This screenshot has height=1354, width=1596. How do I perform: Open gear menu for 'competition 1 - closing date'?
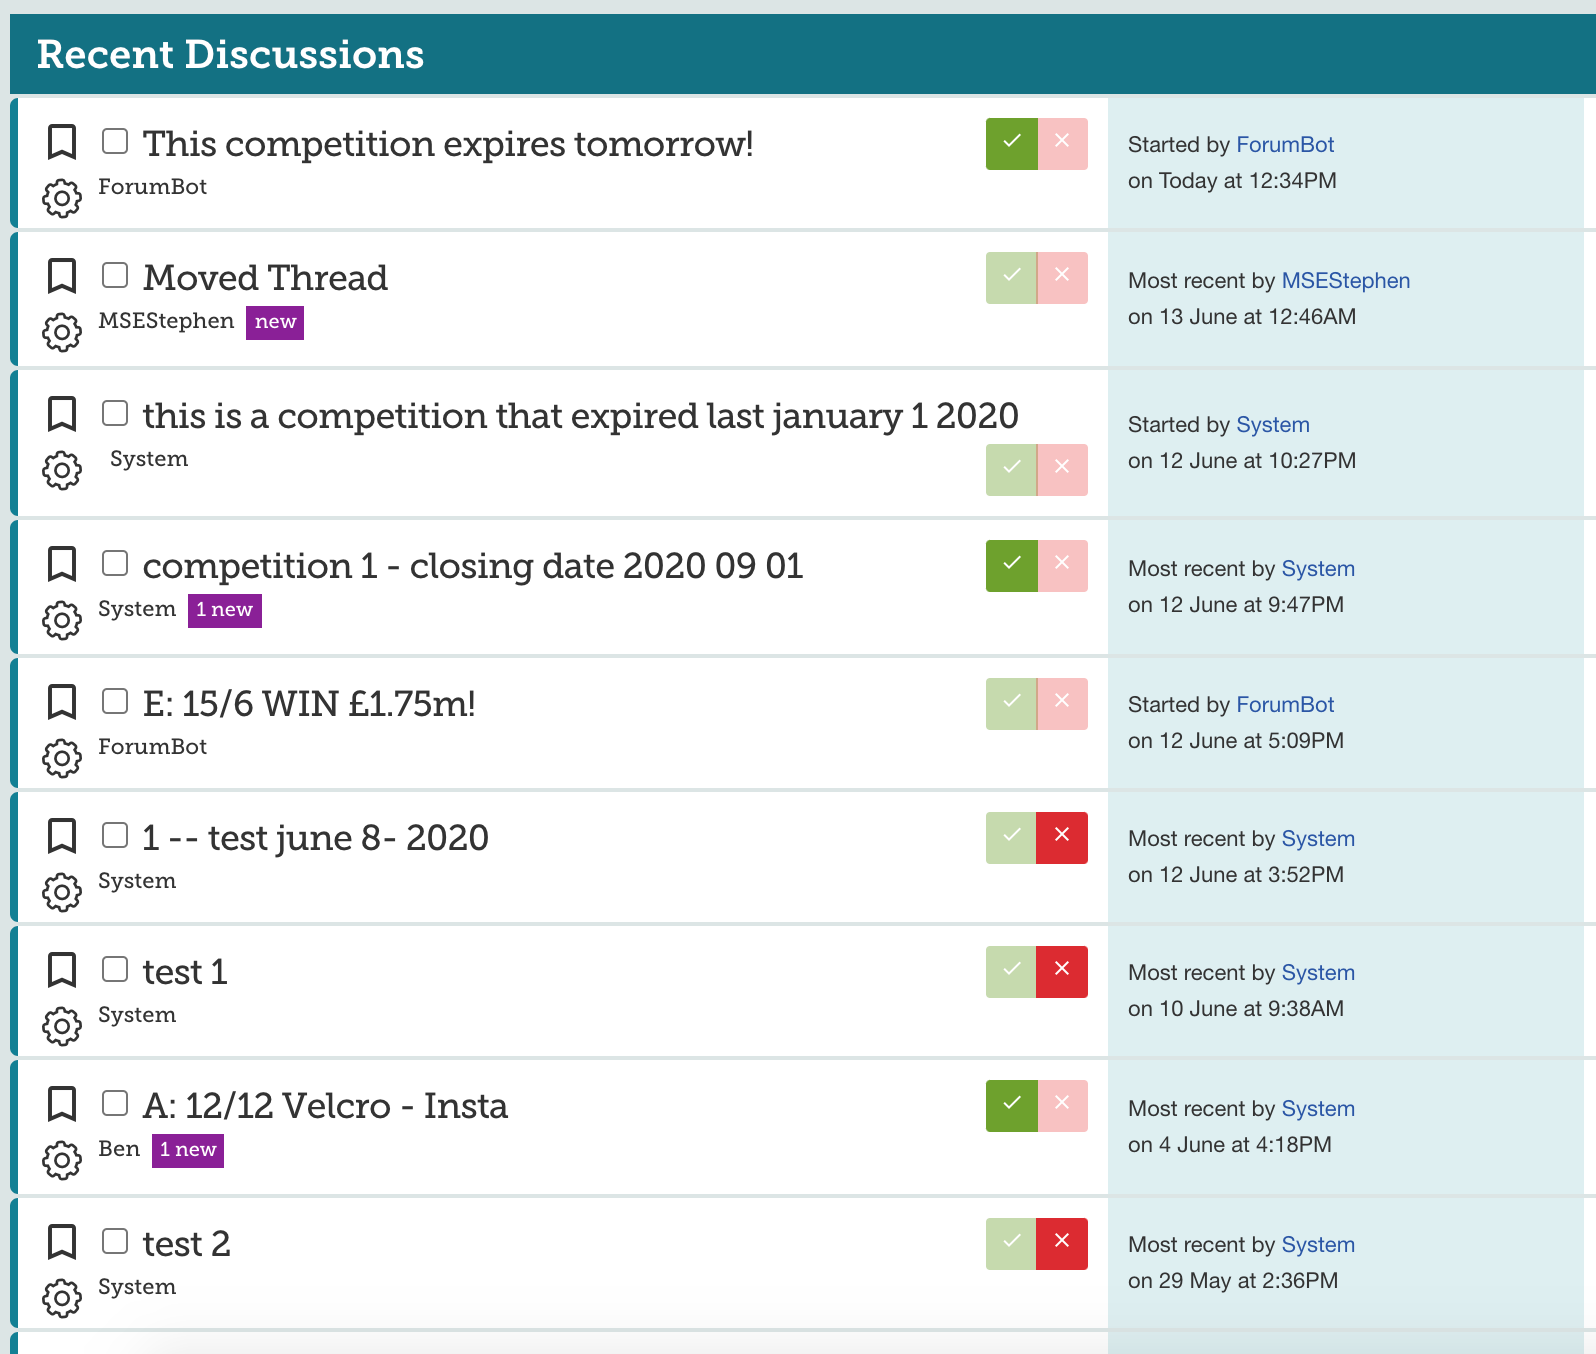(62, 620)
